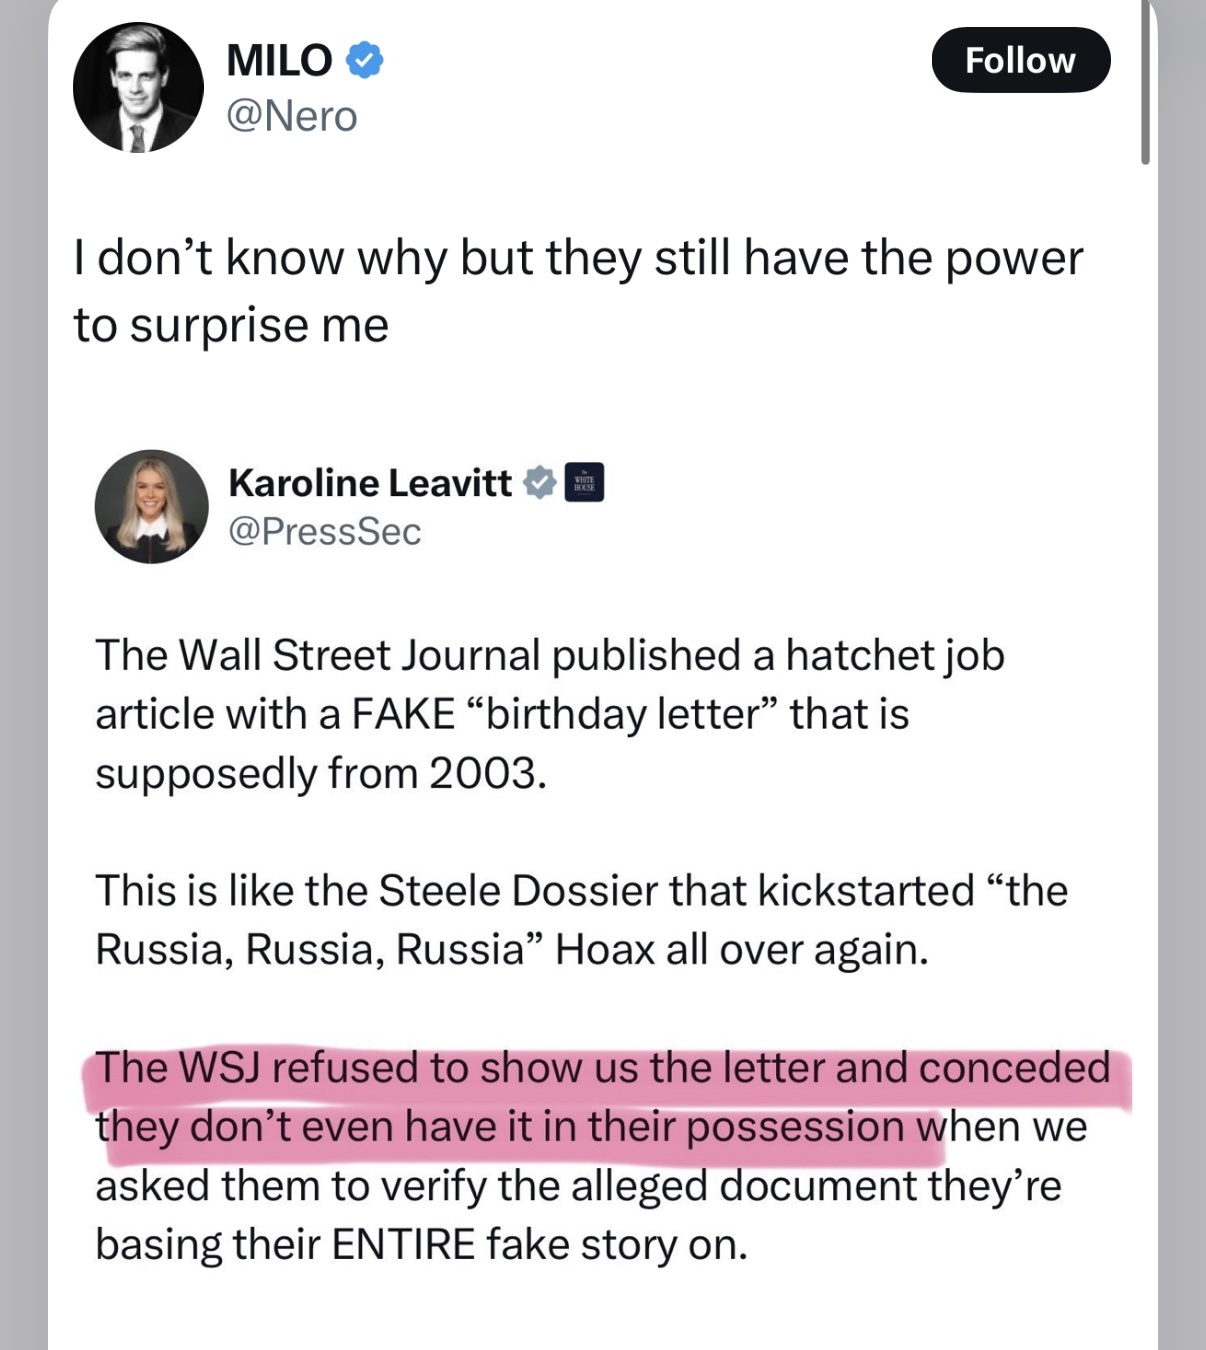Open Karoline Leavitt's profile photo
This screenshot has width=1206, height=1350.
tap(151, 506)
